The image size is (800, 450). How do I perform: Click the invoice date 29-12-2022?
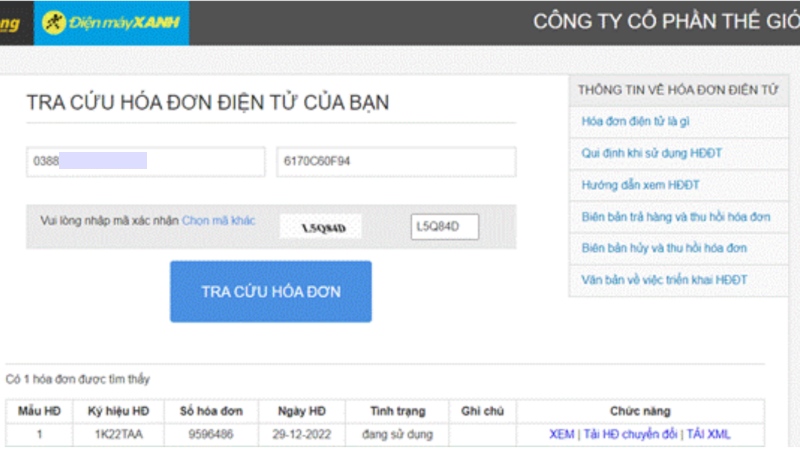point(302,434)
